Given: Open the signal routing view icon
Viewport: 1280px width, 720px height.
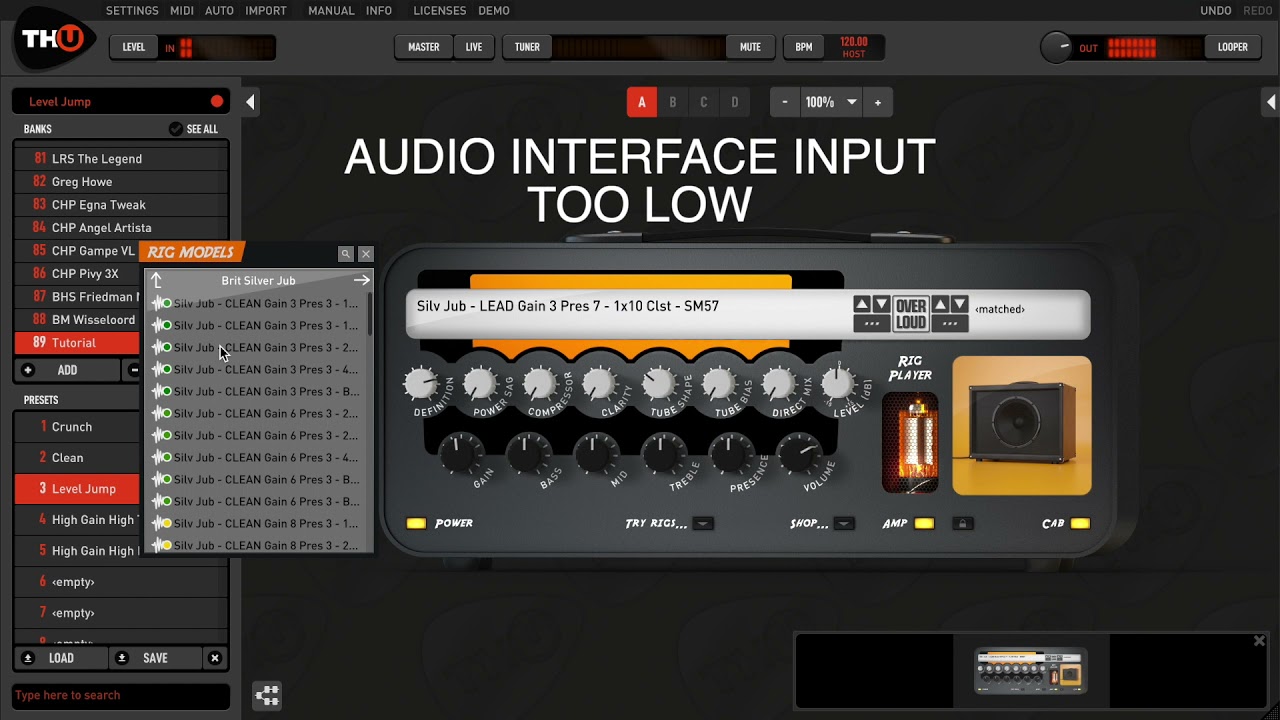Looking at the screenshot, I should tap(267, 696).
